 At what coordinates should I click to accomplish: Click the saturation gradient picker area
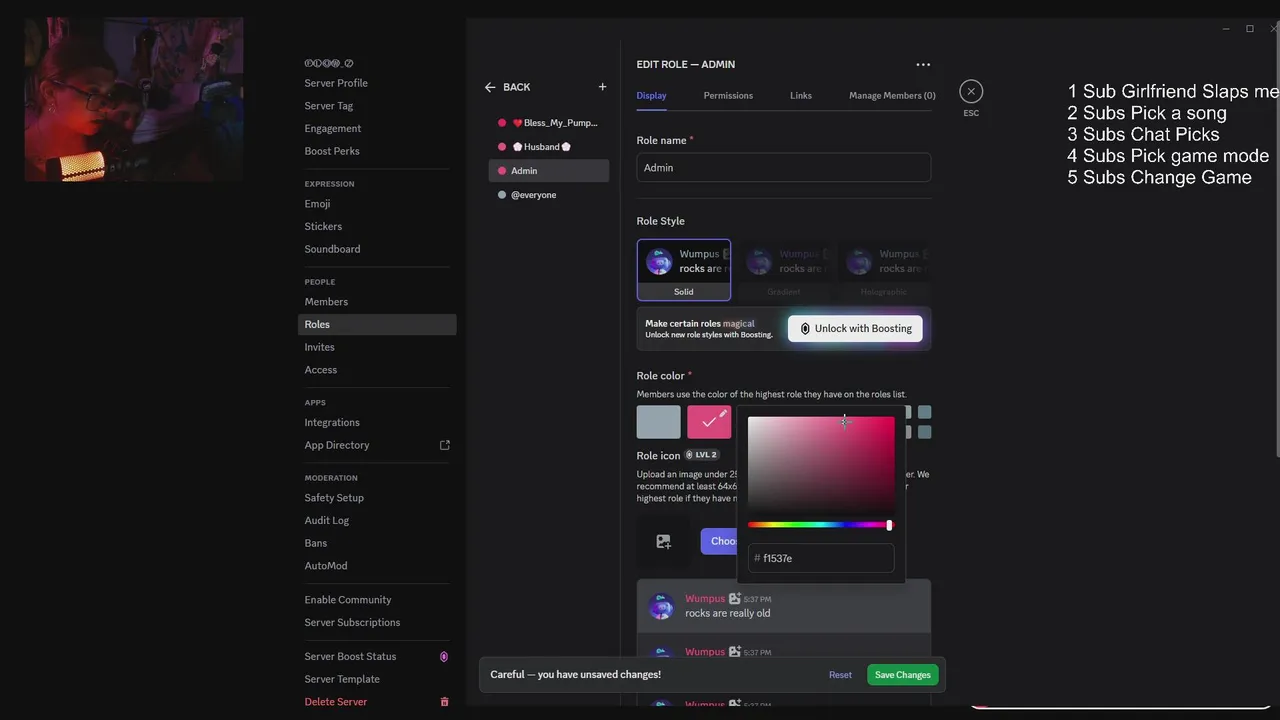click(821, 464)
